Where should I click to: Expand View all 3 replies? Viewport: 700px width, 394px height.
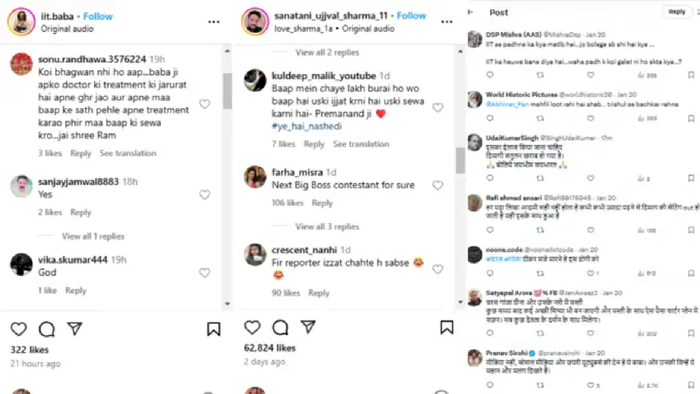327,227
